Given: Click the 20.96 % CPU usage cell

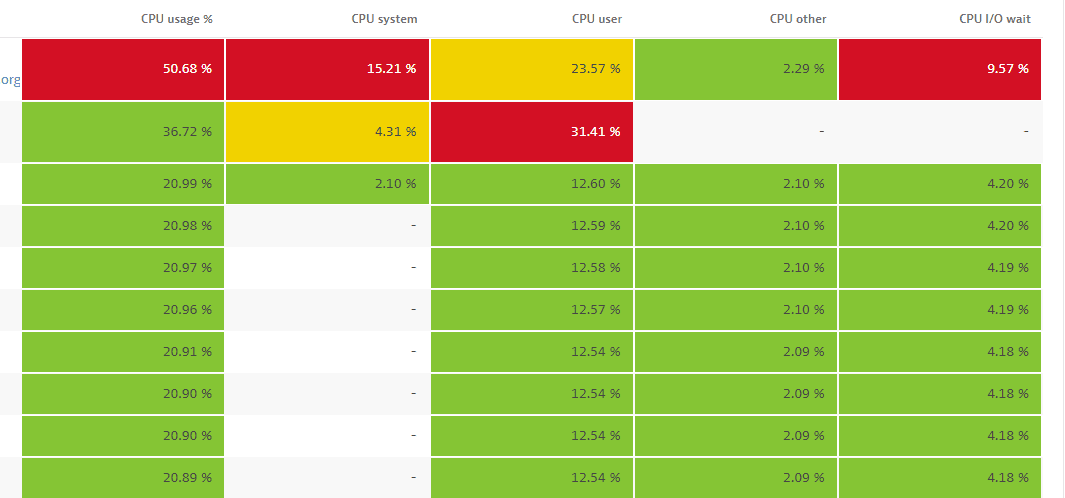Looking at the screenshot, I should coord(123,309).
